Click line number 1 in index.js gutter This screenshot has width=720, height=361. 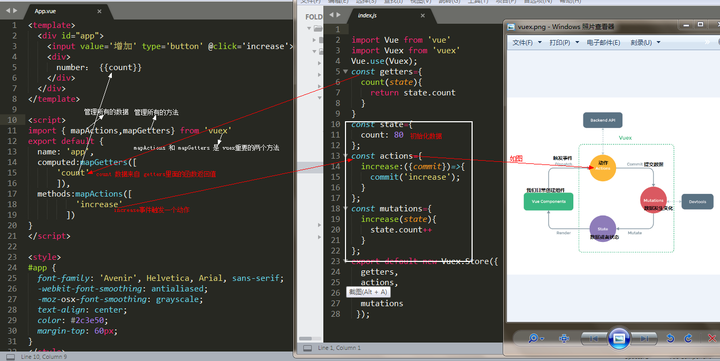338,29
